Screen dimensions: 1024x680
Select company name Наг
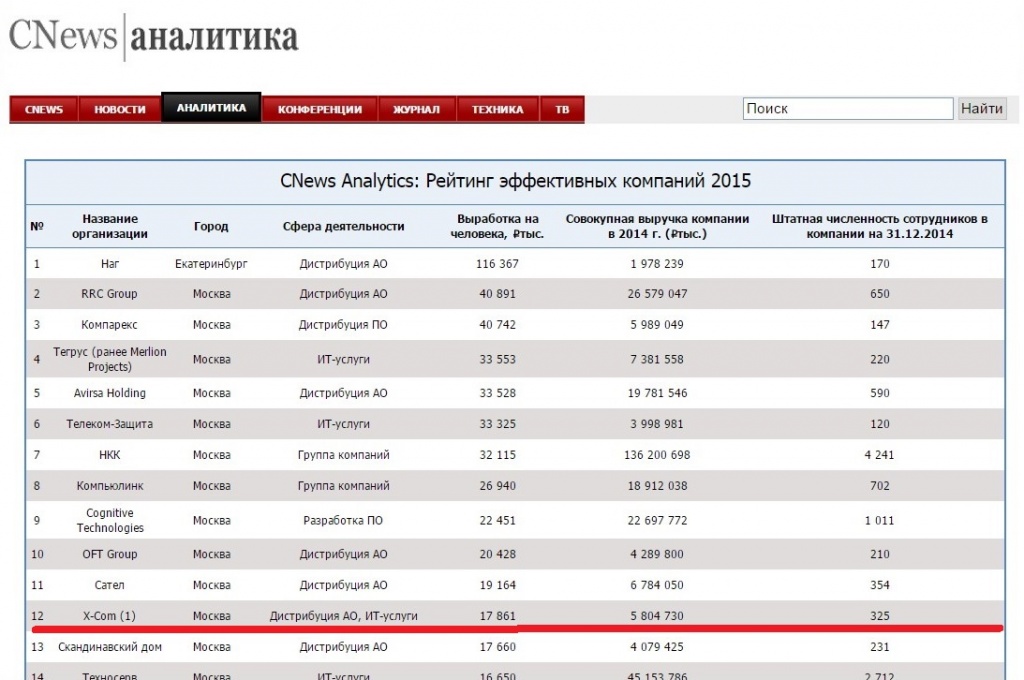tap(110, 264)
